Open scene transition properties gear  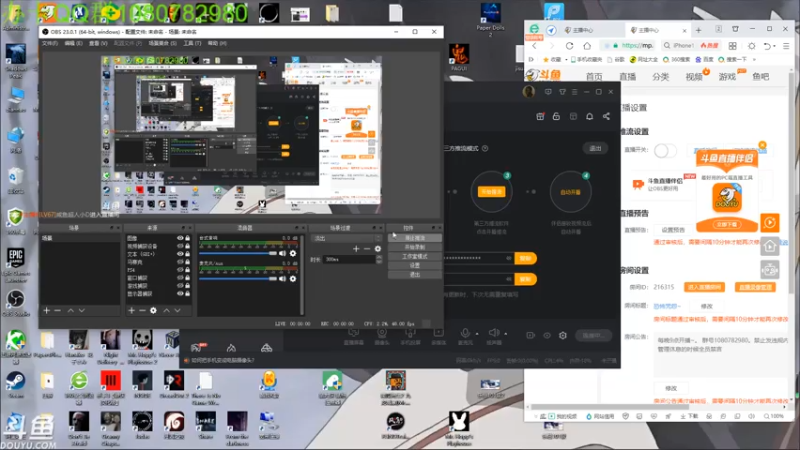coord(378,249)
